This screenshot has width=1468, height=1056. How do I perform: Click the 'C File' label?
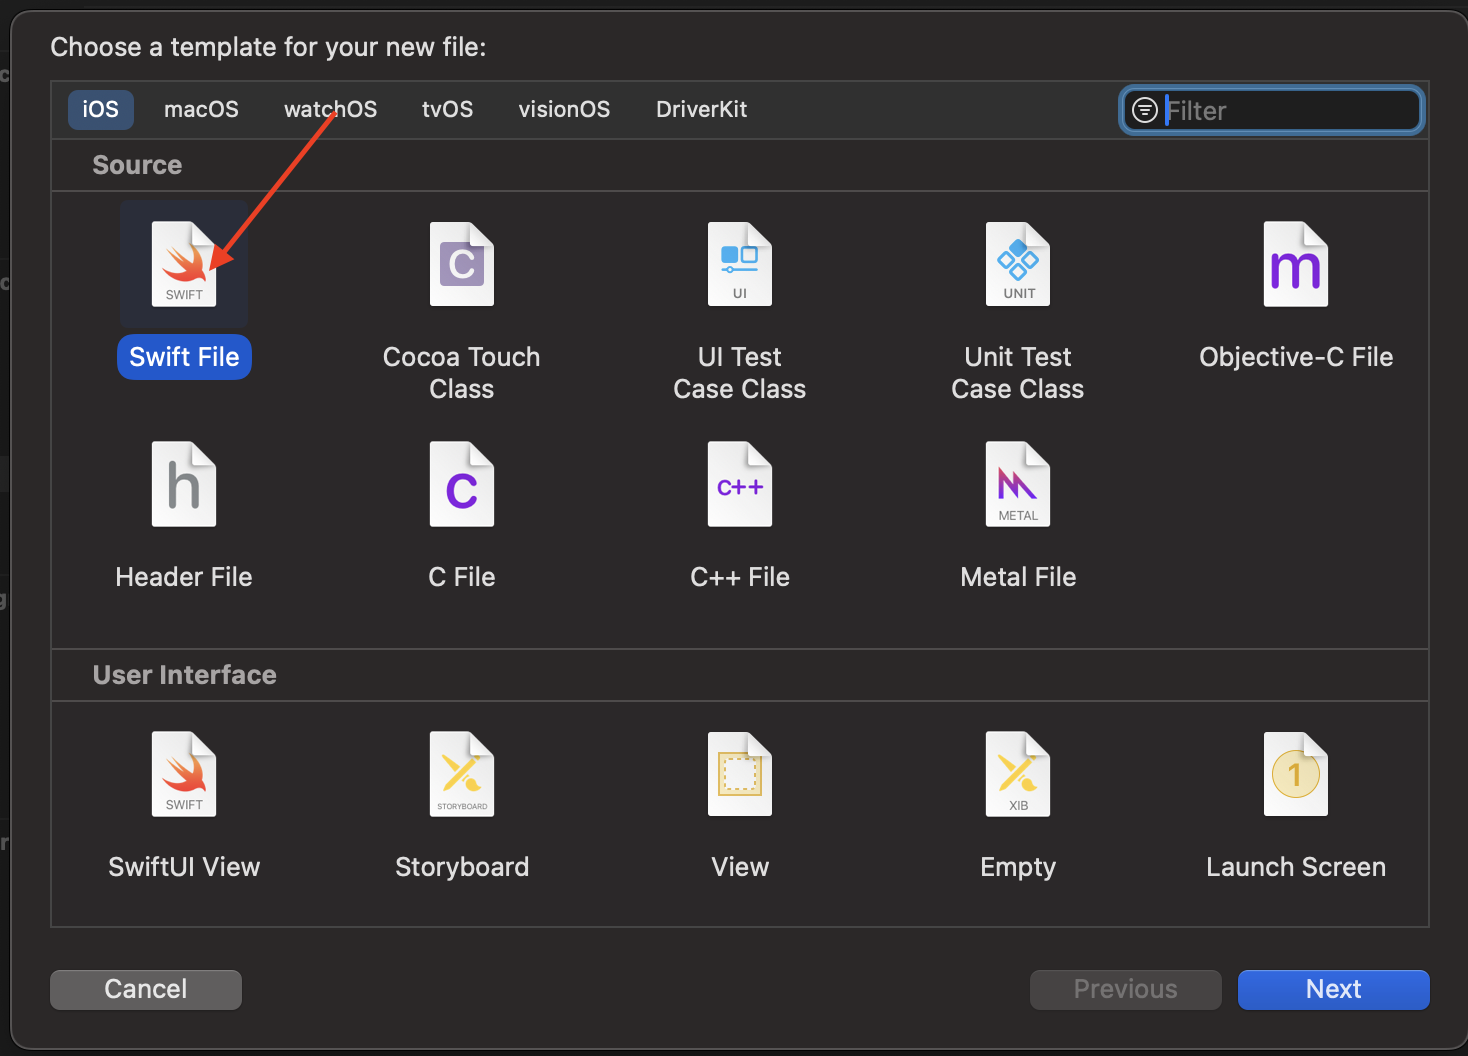[462, 577]
